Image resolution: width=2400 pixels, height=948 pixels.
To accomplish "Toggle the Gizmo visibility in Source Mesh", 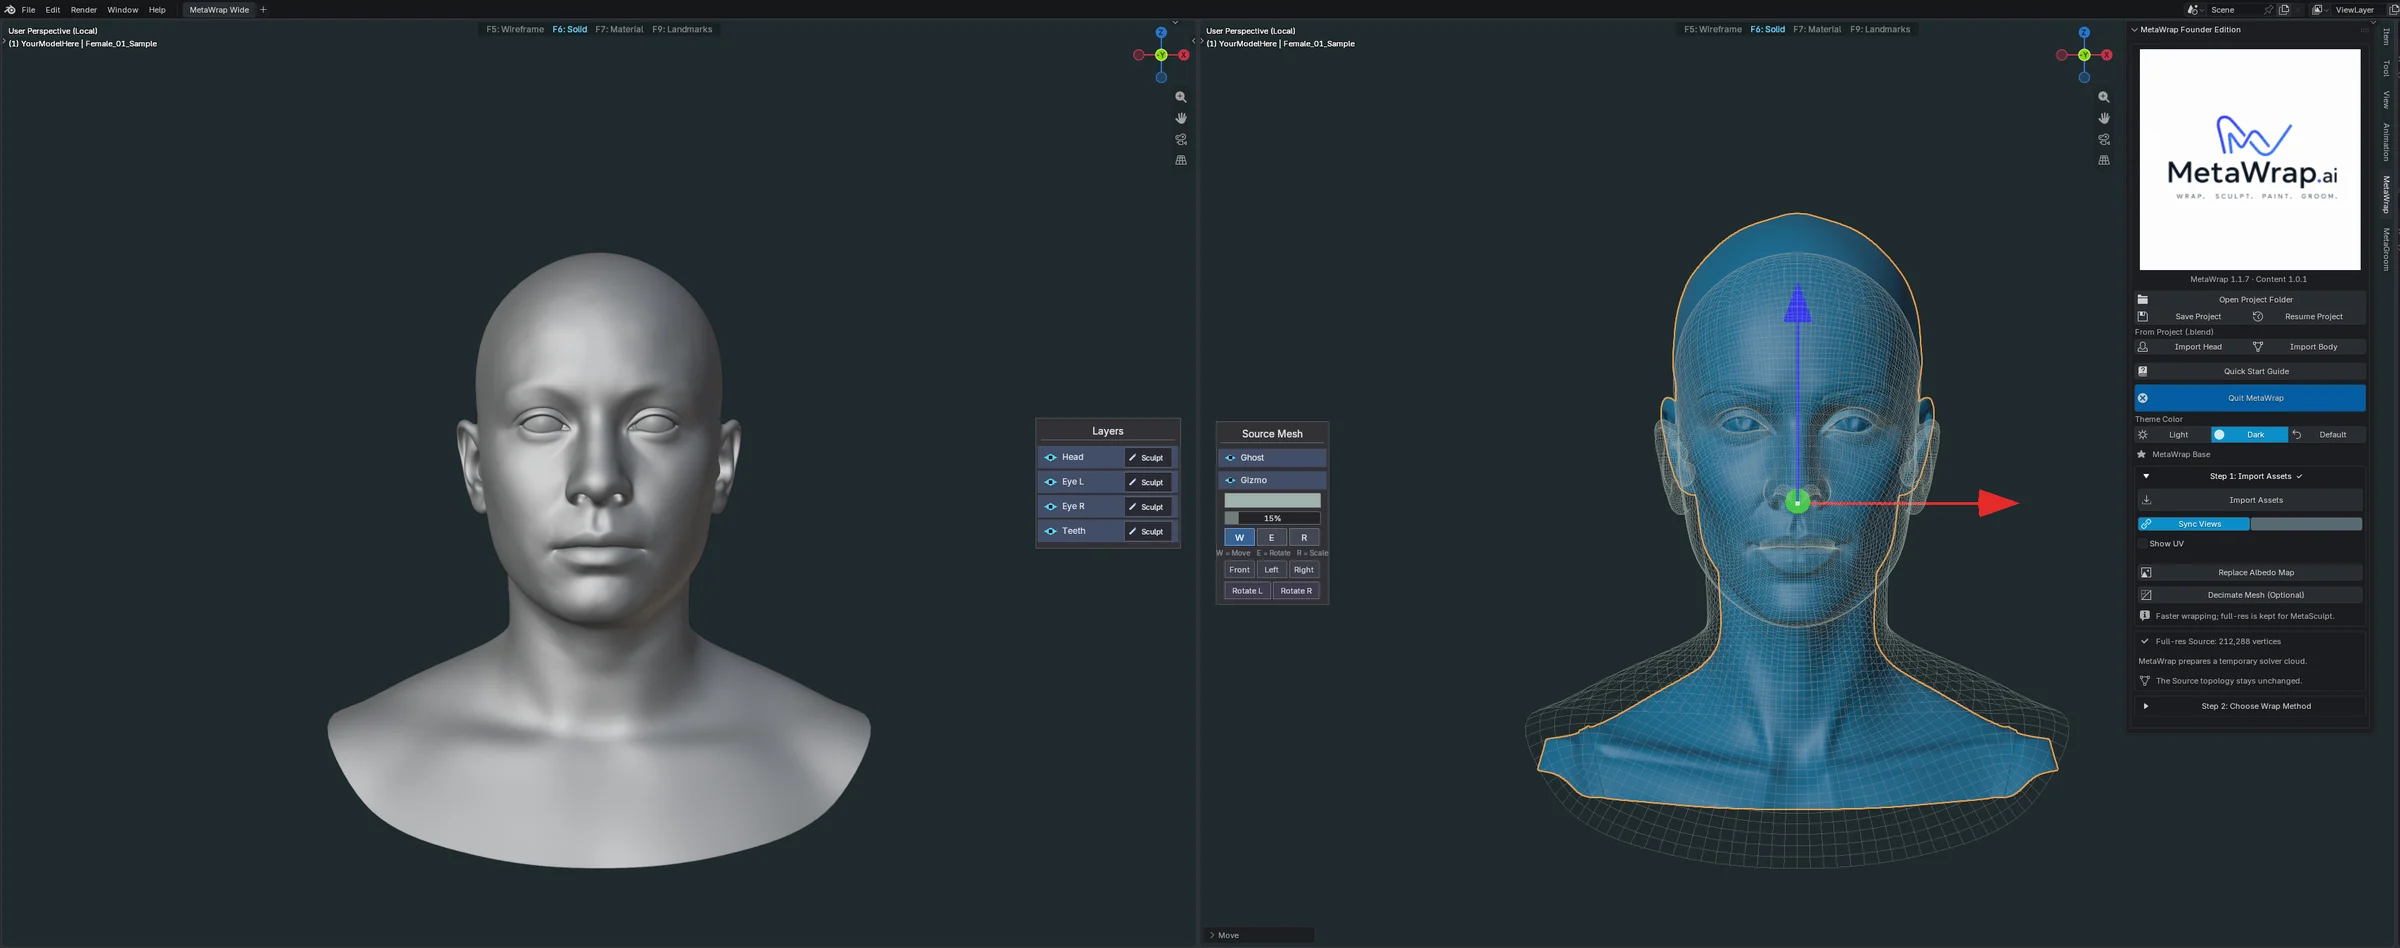I will tap(1231, 480).
